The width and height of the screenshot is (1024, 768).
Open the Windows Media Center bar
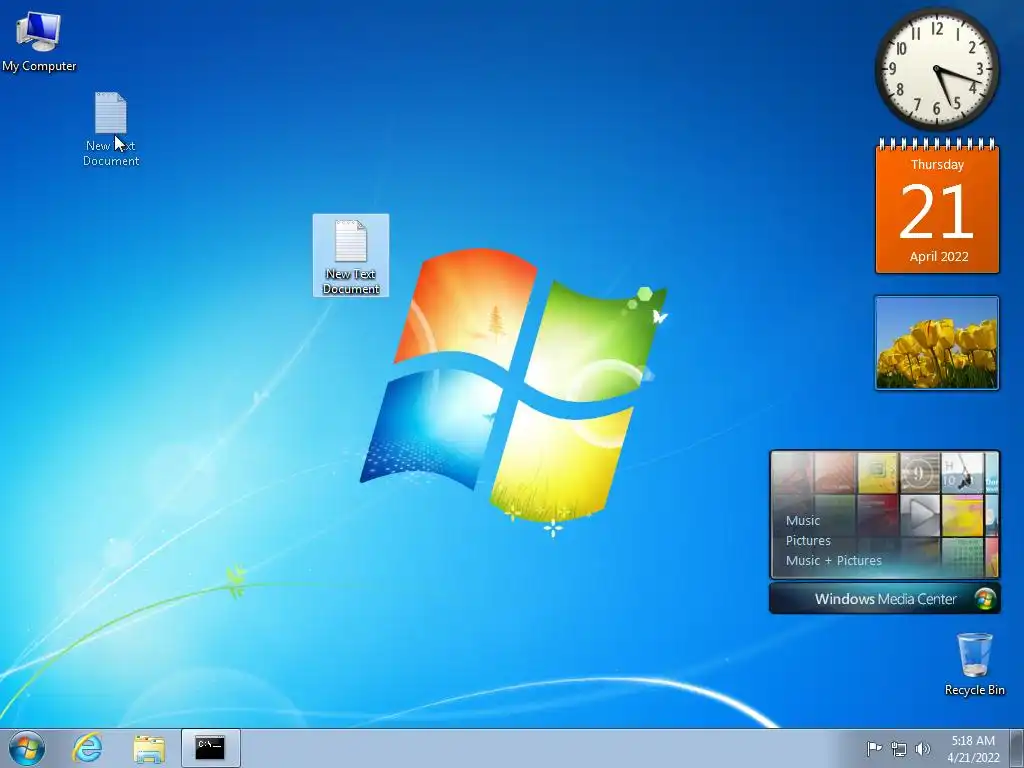point(885,599)
